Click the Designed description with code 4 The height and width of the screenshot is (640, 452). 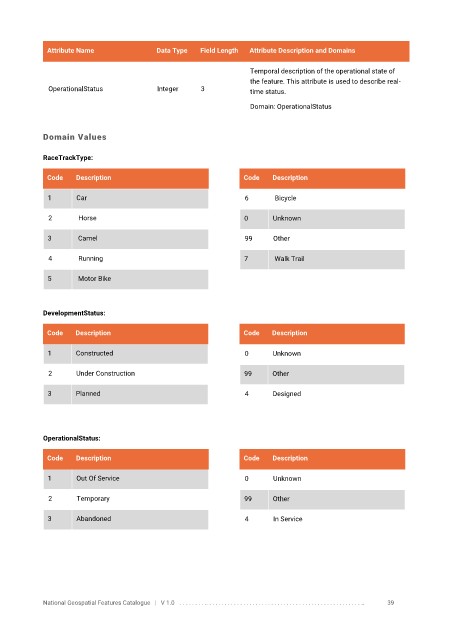[x=287, y=394]
